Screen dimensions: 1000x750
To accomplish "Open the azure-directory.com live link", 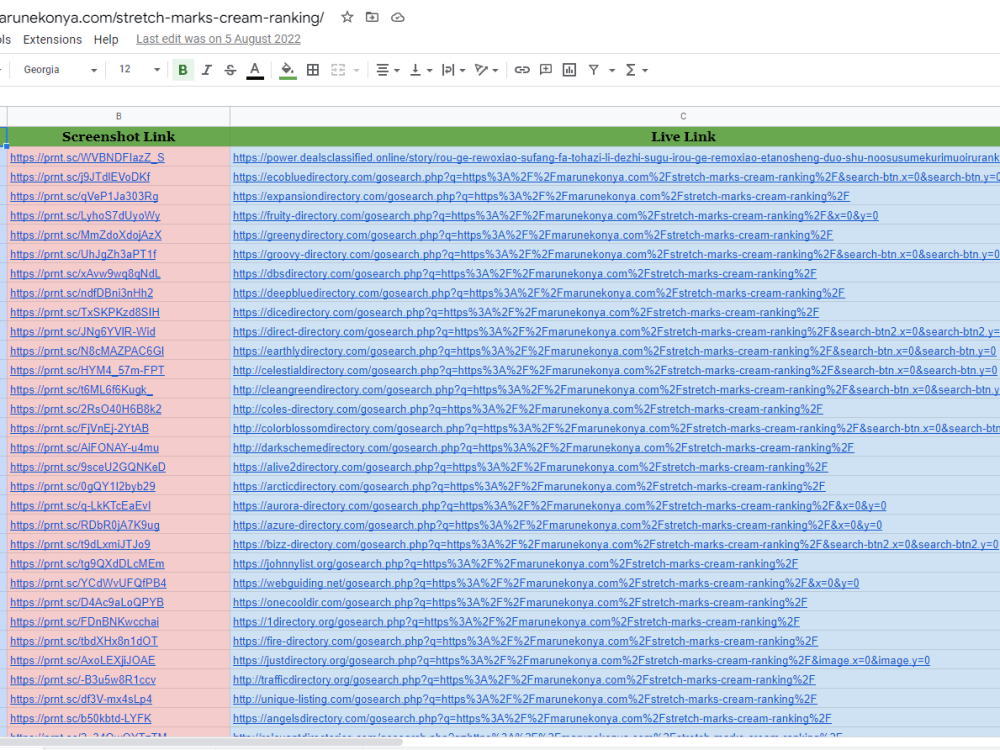I will [x=557, y=525].
